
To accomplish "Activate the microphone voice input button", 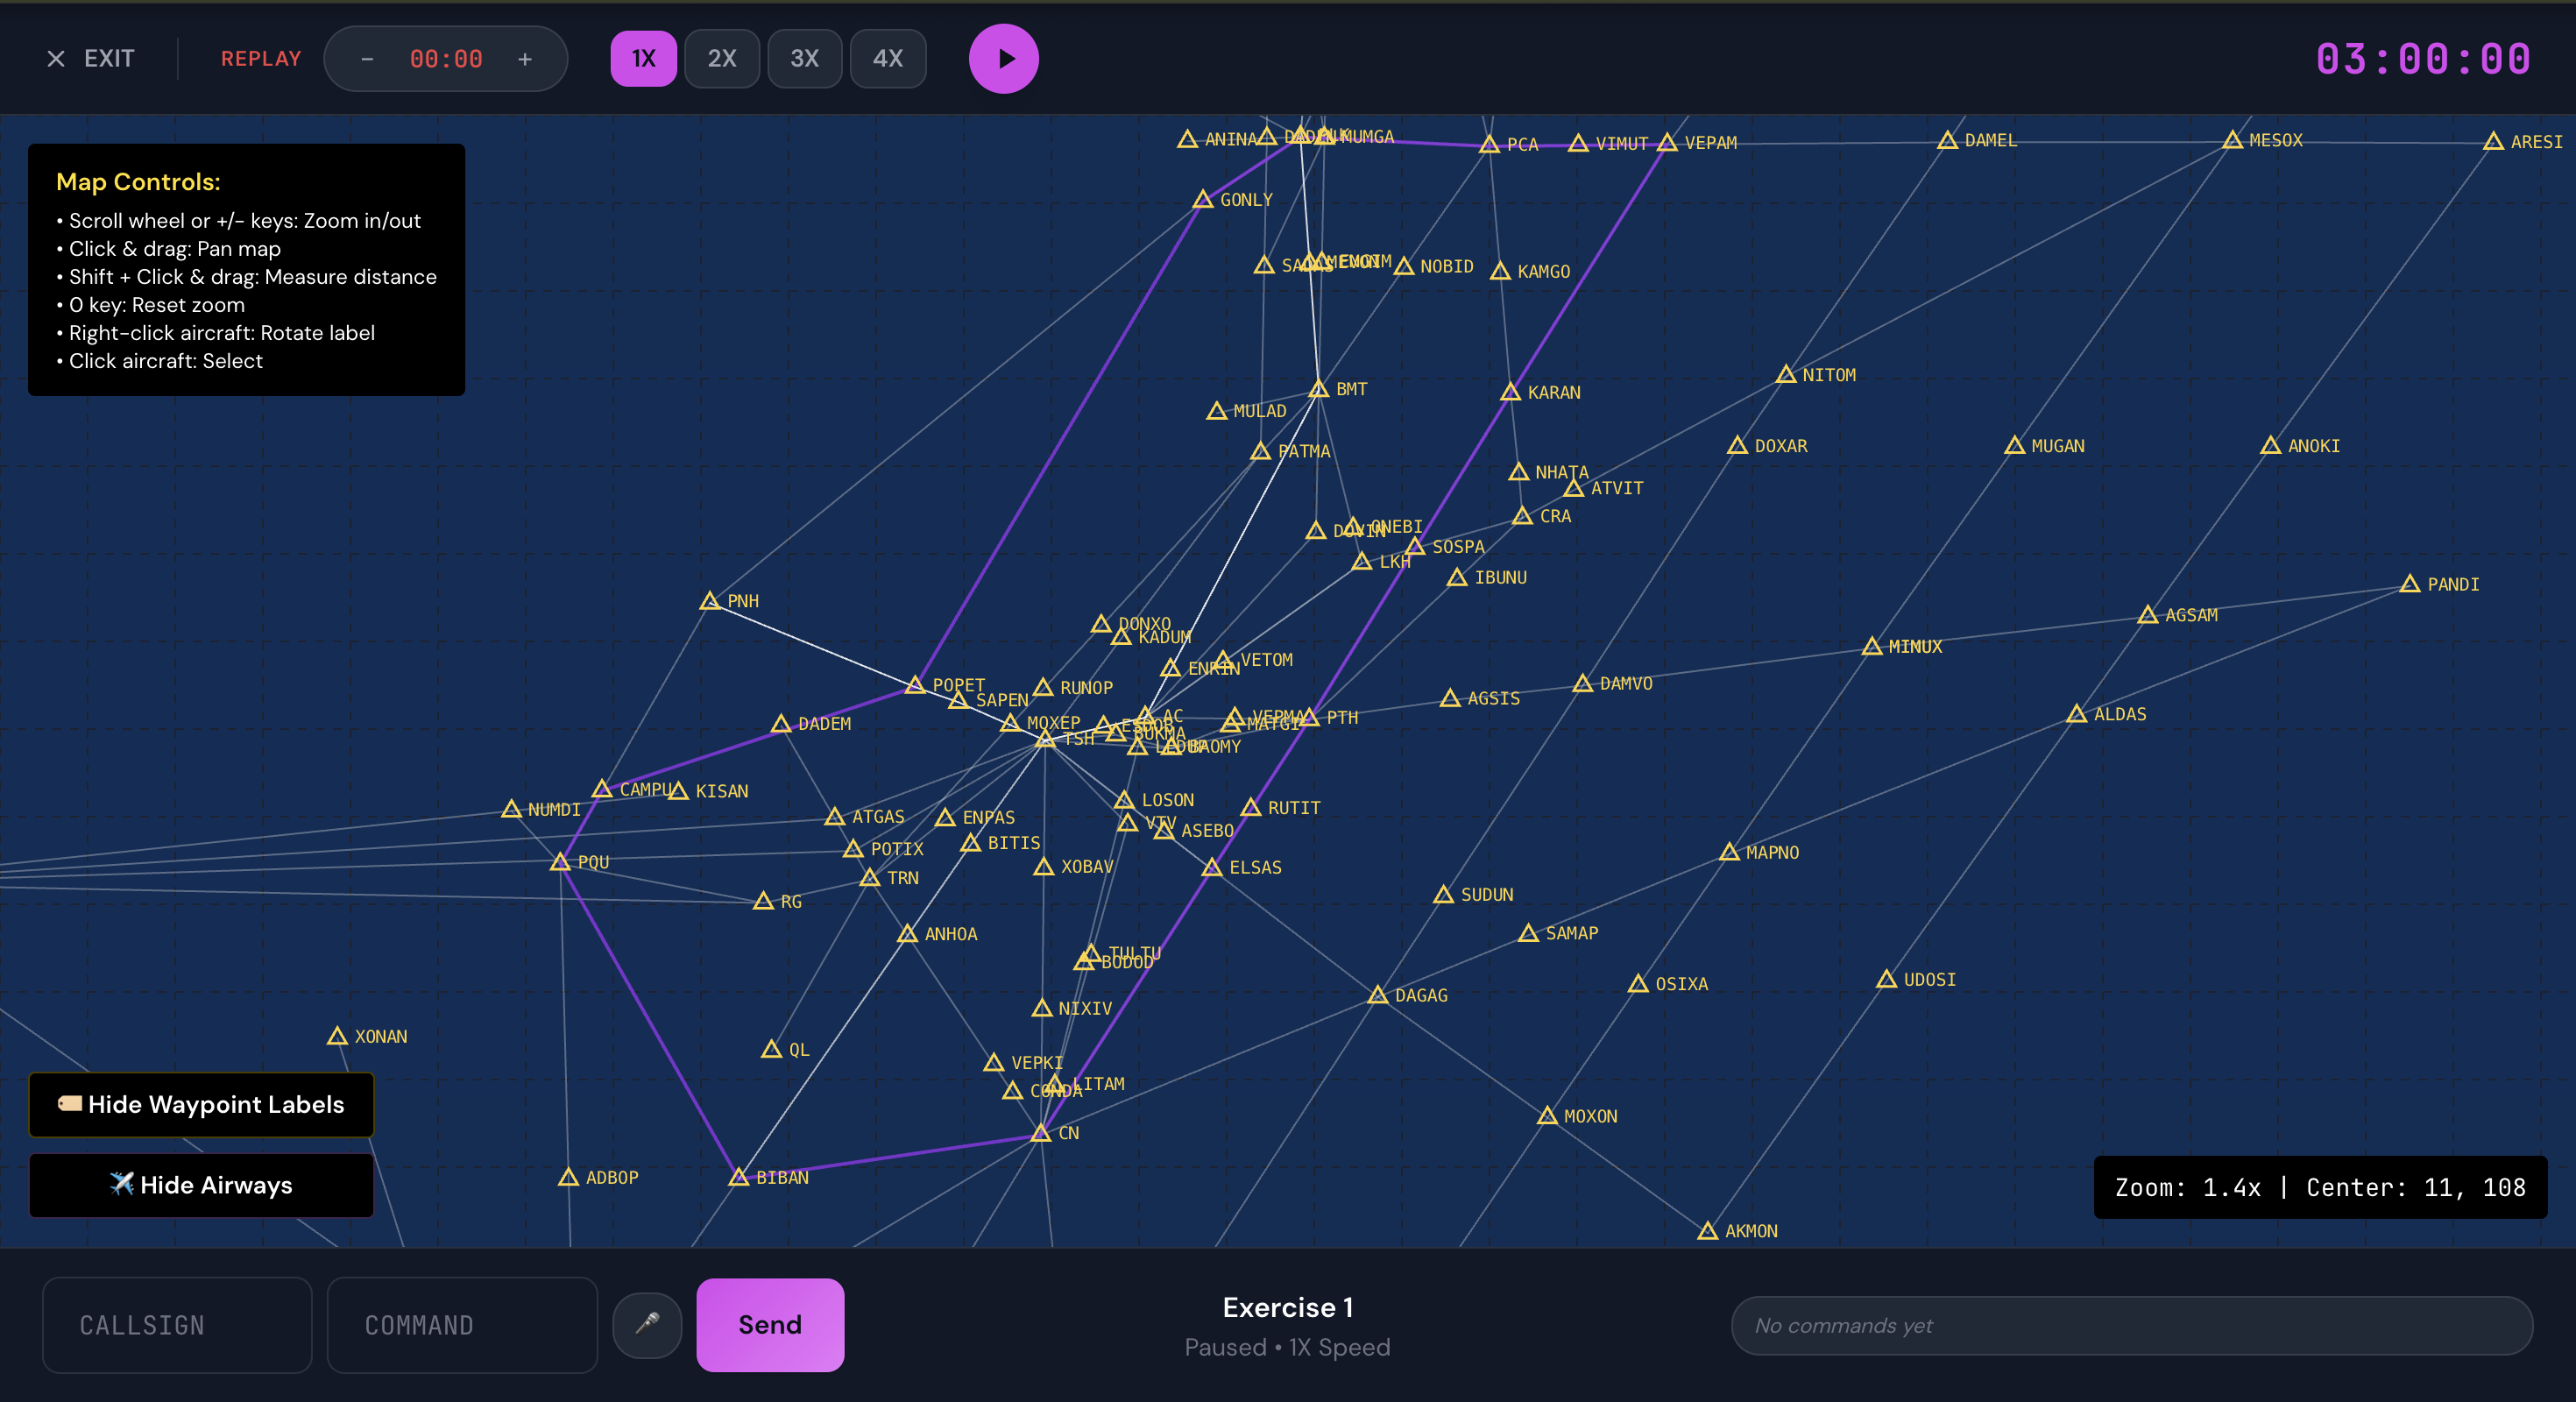I will pos(648,1324).
